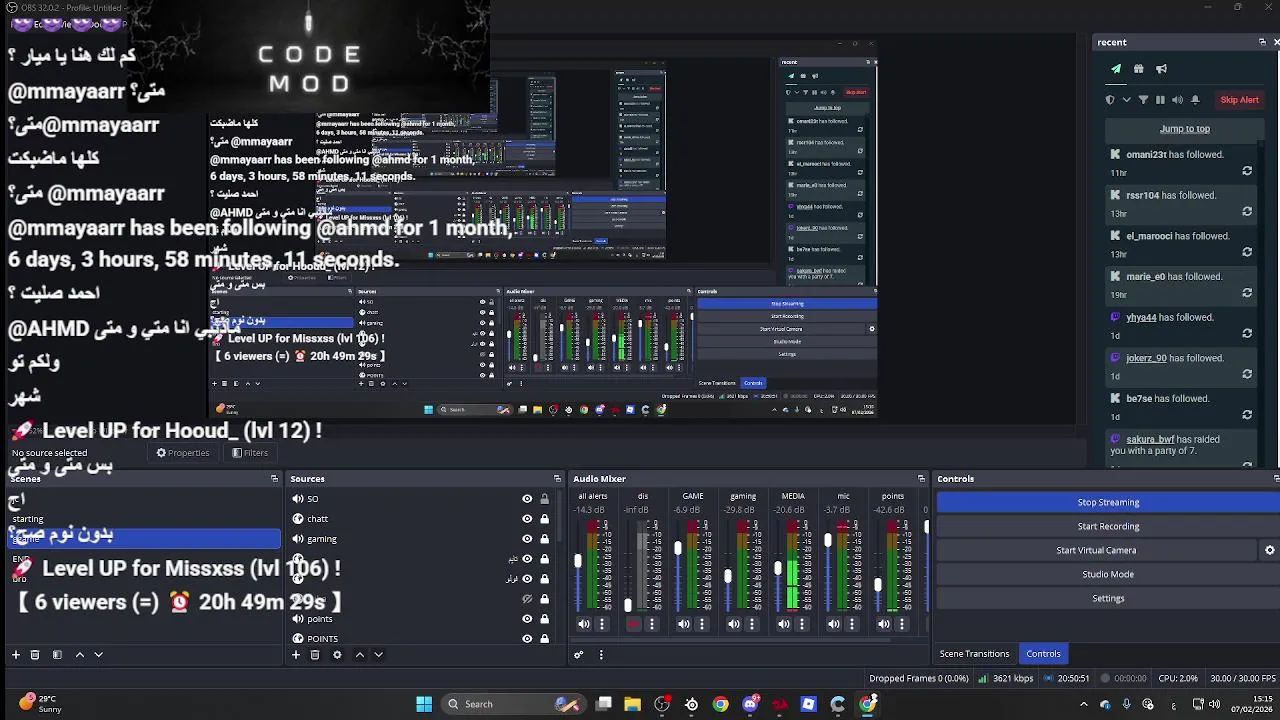The image size is (1280, 720).
Task: Open points channel three-dot menu
Action: (x=902, y=624)
